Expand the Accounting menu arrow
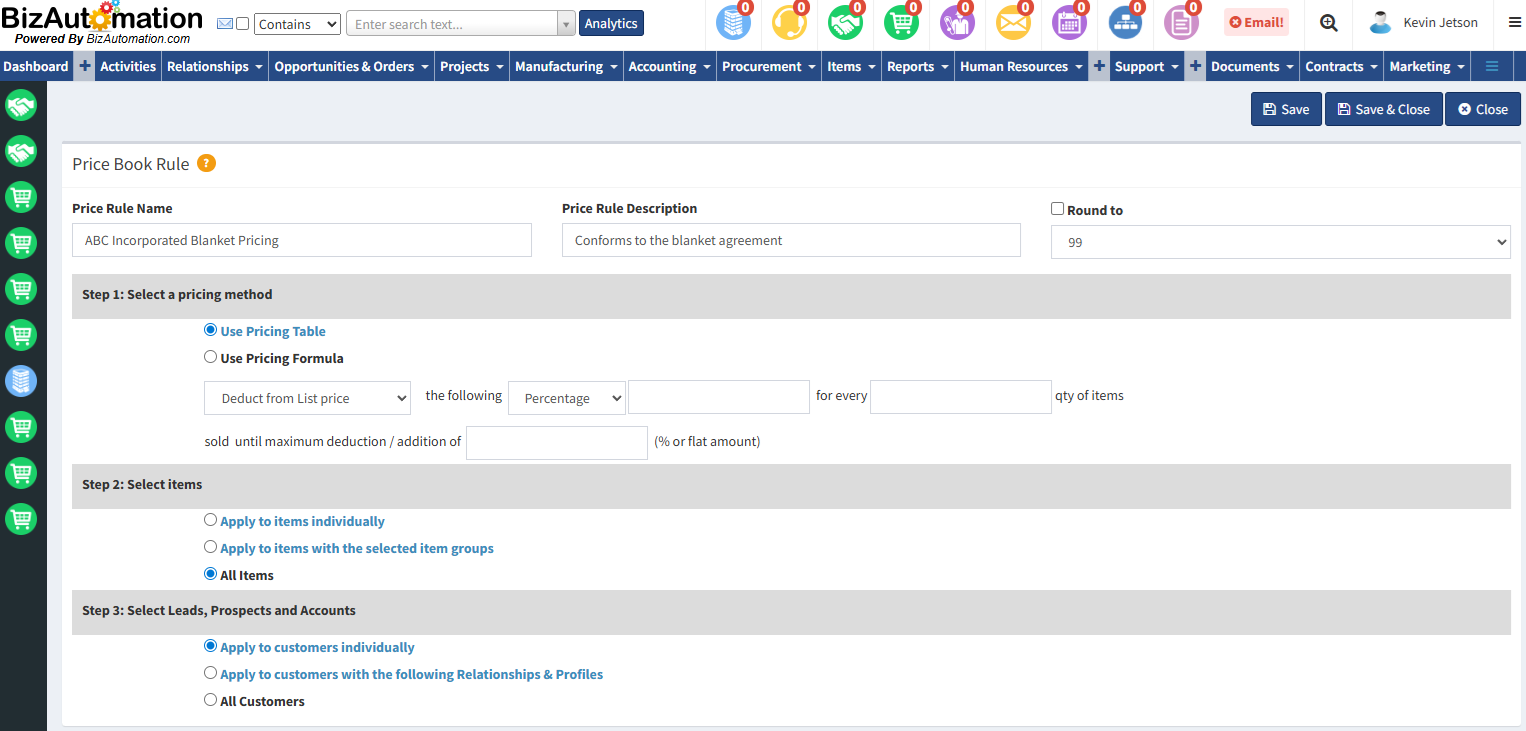This screenshot has width=1526, height=731. (707, 67)
